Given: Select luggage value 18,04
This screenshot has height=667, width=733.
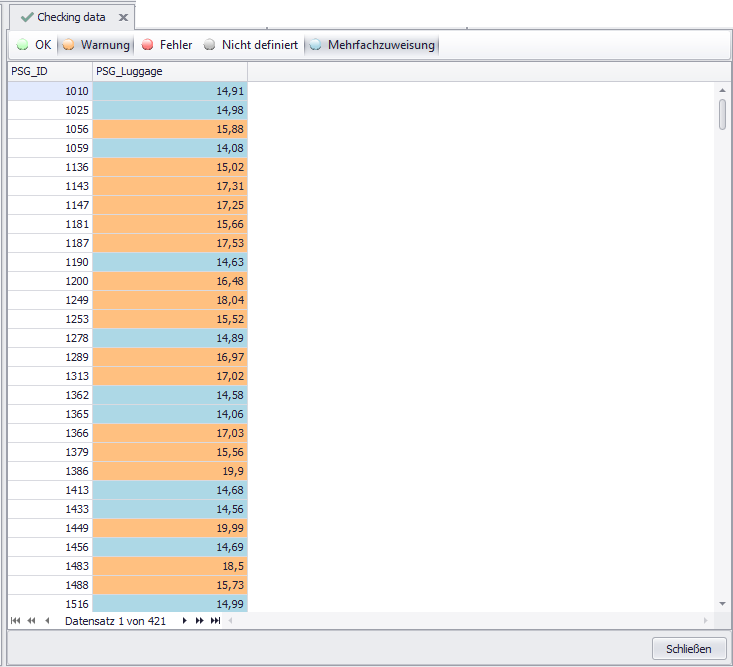Looking at the screenshot, I should (x=170, y=300).
